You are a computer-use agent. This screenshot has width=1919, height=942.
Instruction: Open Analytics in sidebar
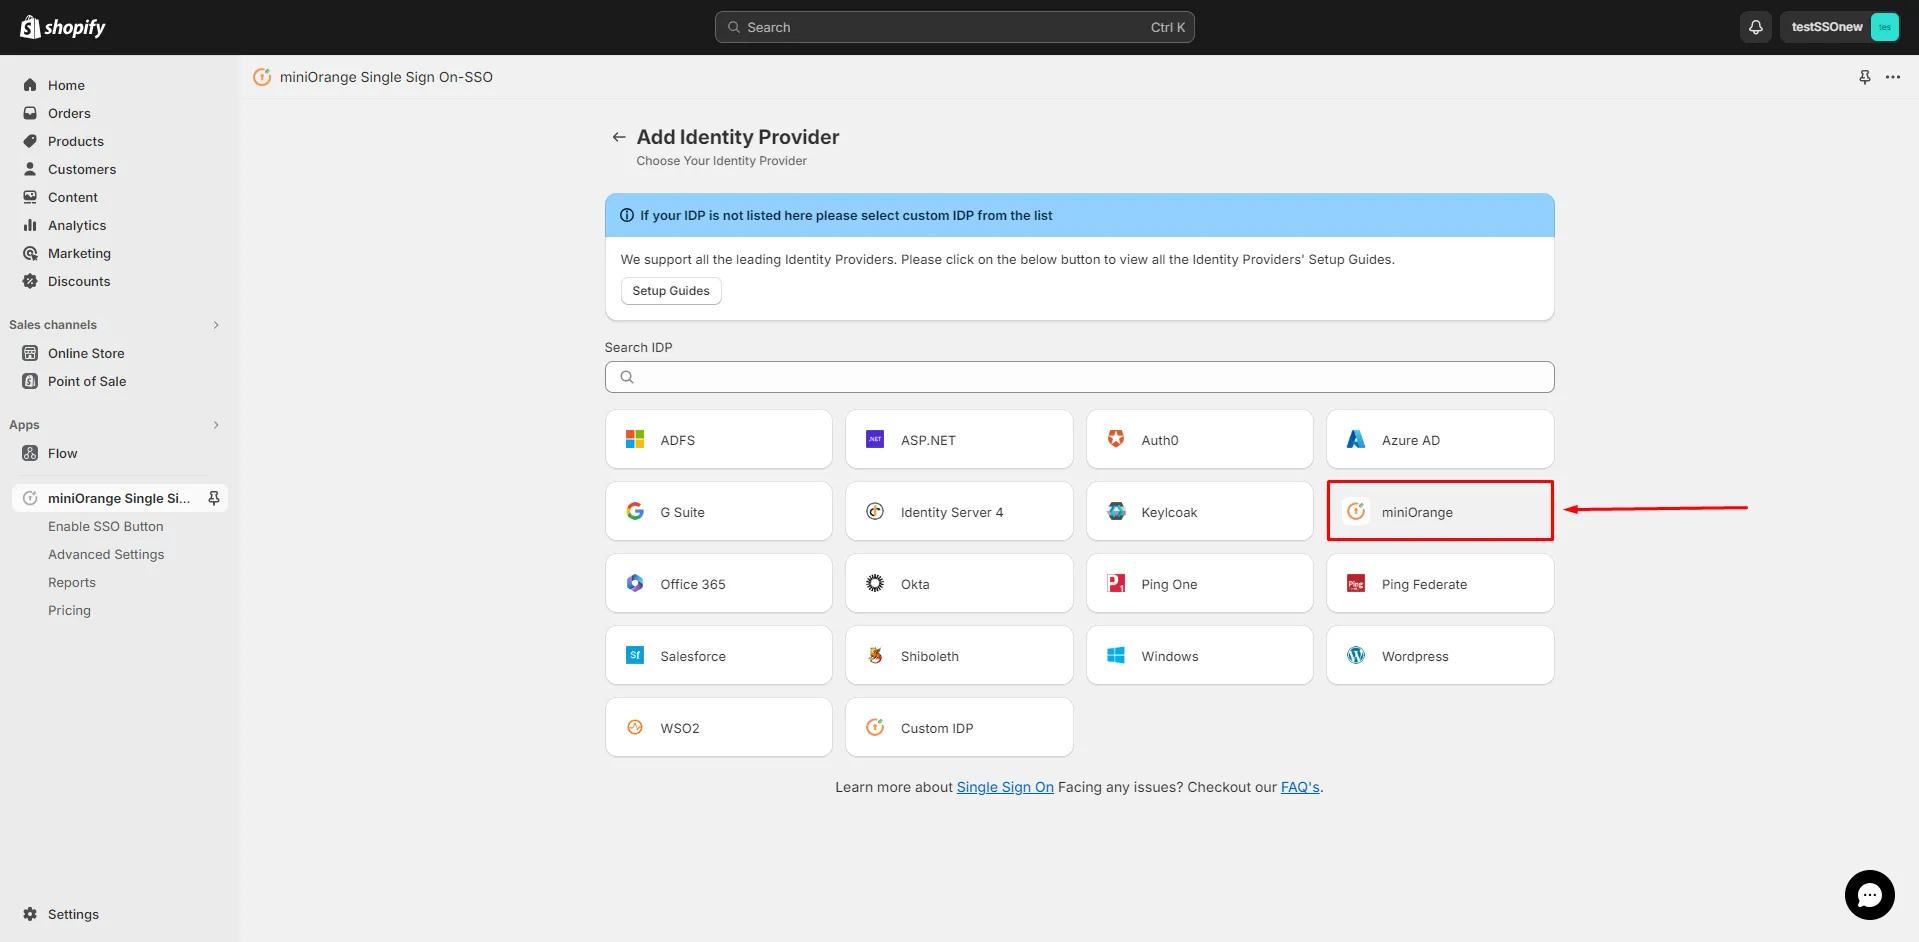(77, 225)
